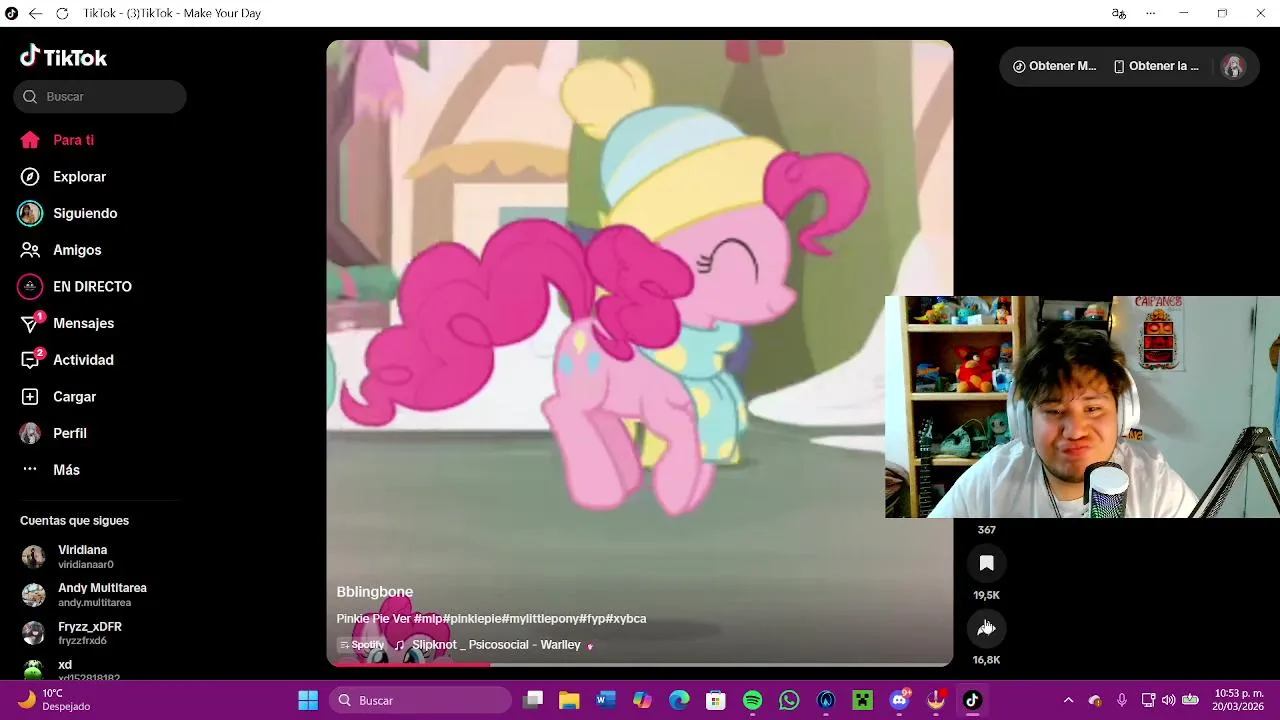Click Viridiana's avatar thumbnail
Viewport: 1280px width, 720px height.
pyautogui.click(x=33, y=557)
